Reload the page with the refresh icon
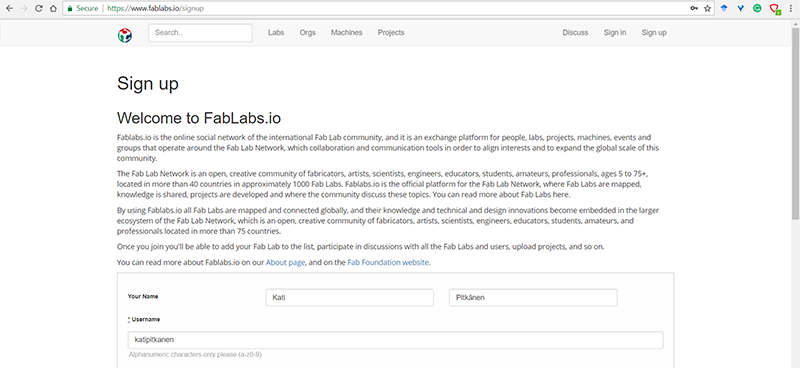This screenshot has width=800, height=368. 39,8
